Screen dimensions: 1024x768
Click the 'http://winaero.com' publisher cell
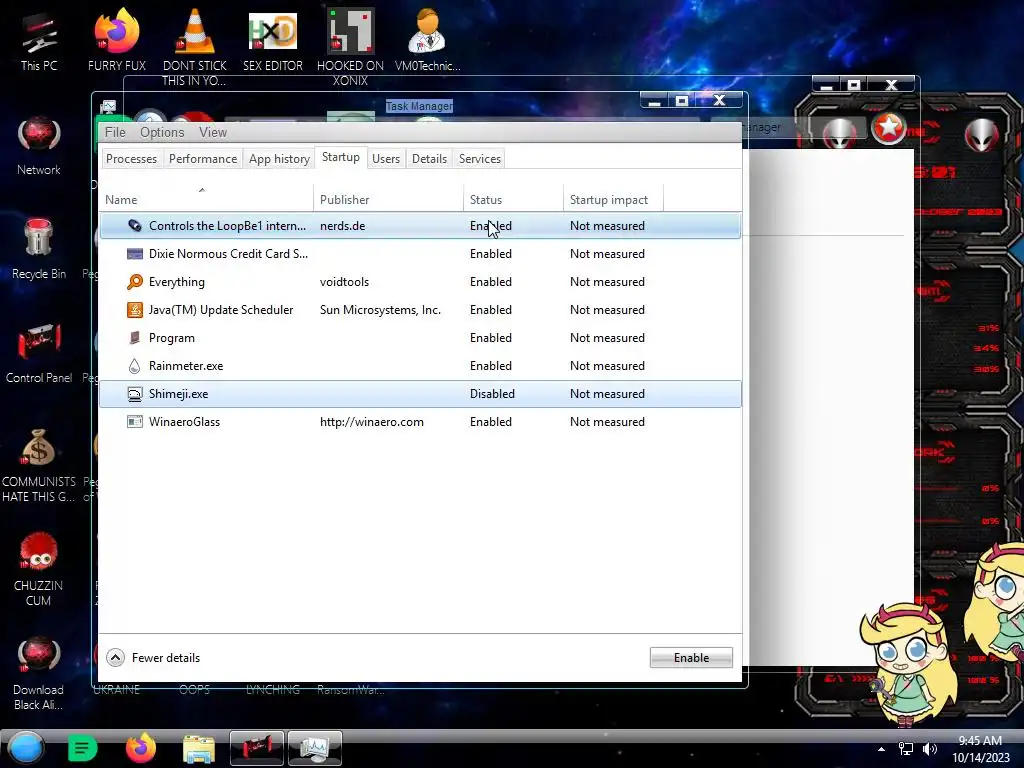point(372,422)
